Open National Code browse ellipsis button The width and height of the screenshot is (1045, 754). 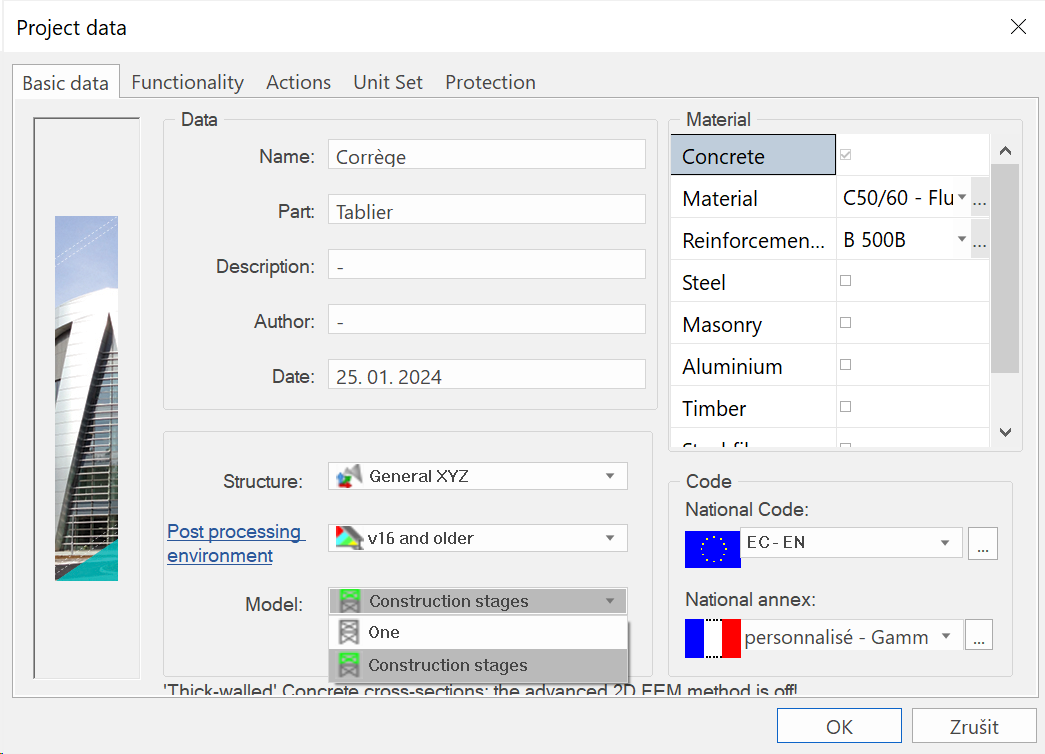[982, 544]
